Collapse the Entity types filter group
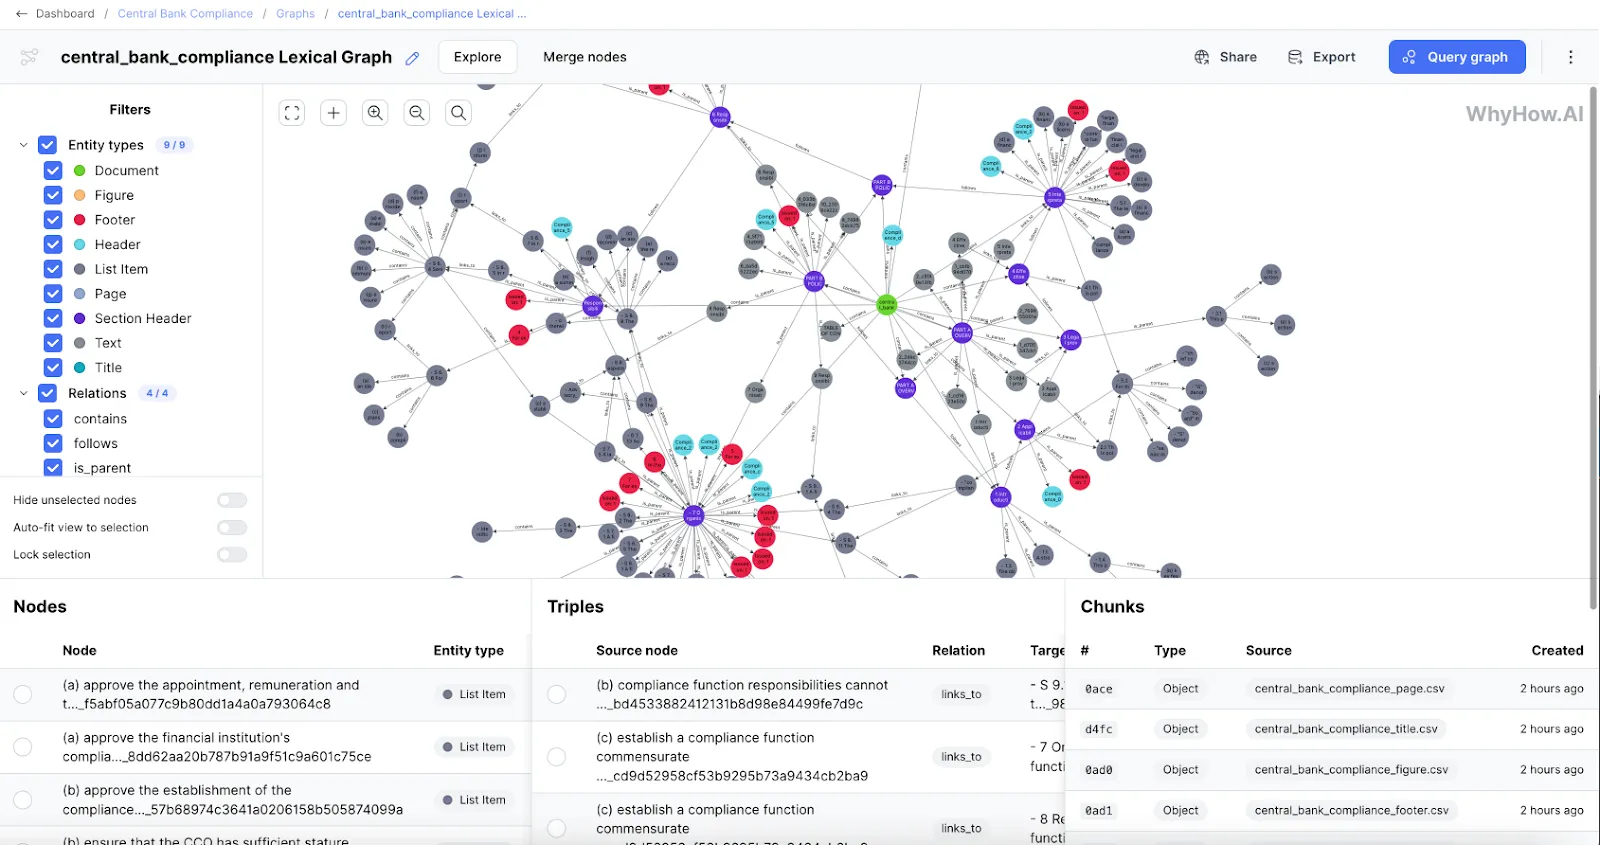The height and width of the screenshot is (845, 1600). (23, 145)
